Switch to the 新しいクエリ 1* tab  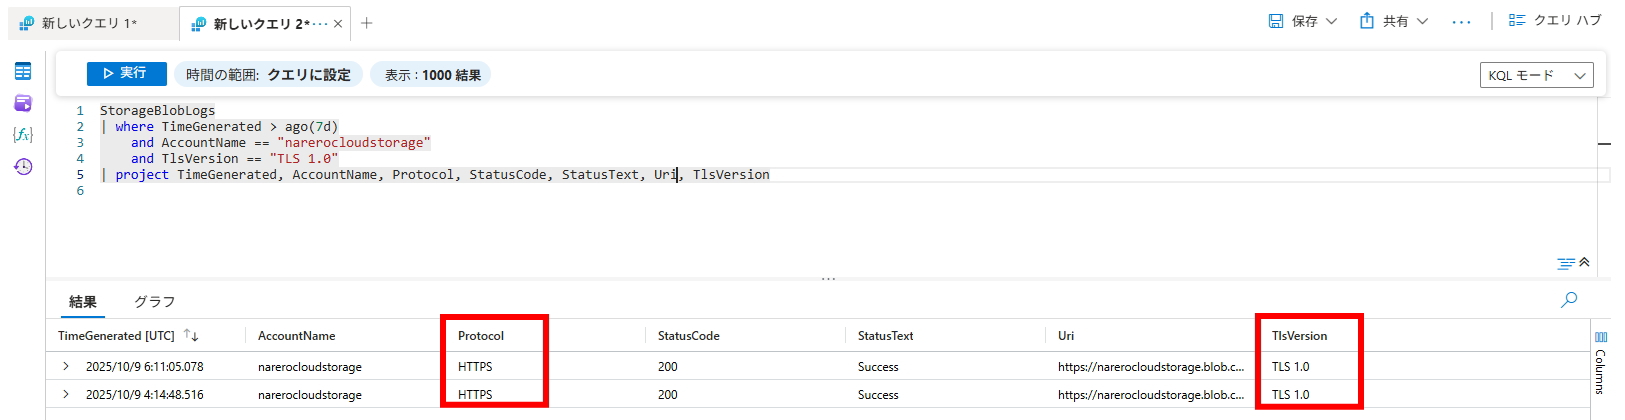pyautogui.click(x=90, y=23)
